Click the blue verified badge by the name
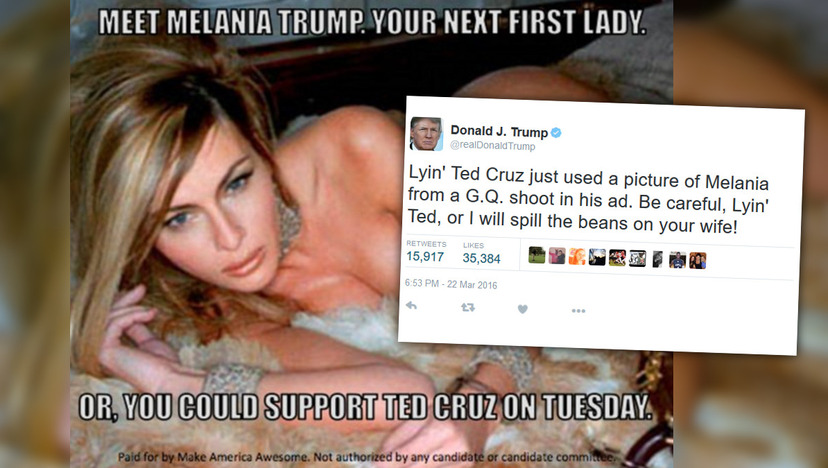 556,133
